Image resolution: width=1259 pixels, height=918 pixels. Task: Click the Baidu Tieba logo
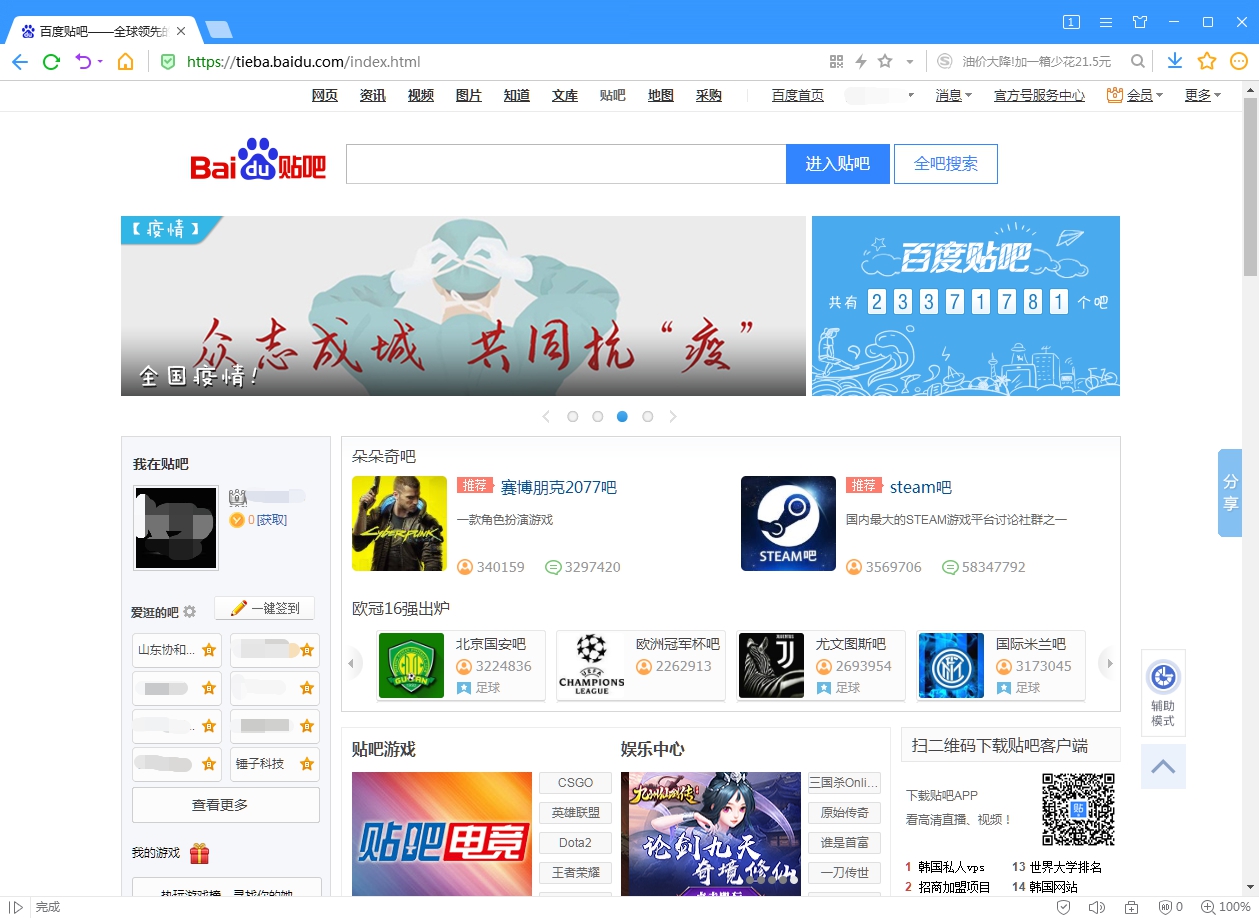tap(258, 162)
